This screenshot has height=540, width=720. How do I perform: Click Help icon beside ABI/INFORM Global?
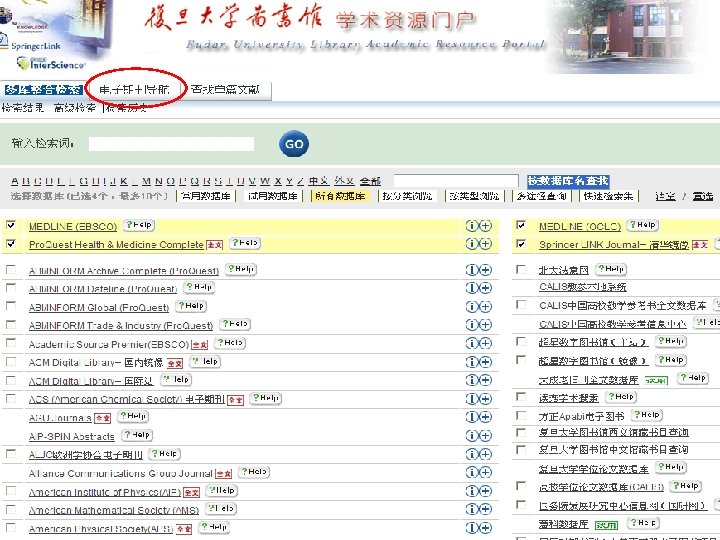(191, 306)
